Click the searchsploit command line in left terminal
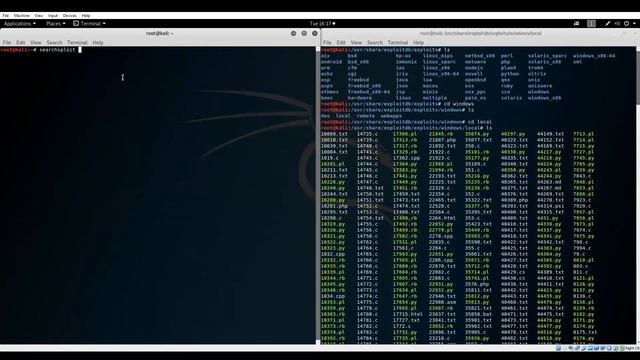 tap(41, 50)
